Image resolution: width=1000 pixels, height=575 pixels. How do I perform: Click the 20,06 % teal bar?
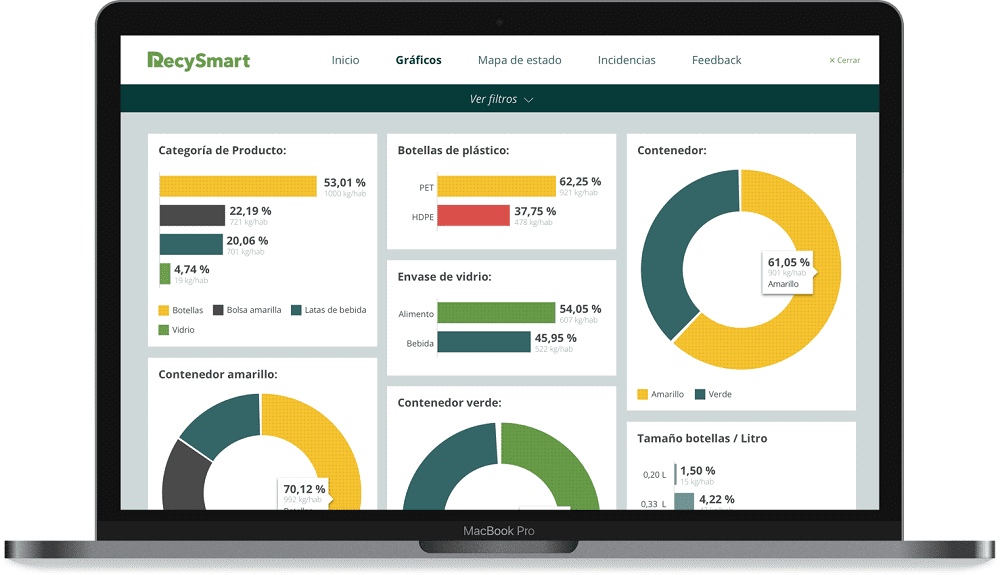click(x=191, y=244)
